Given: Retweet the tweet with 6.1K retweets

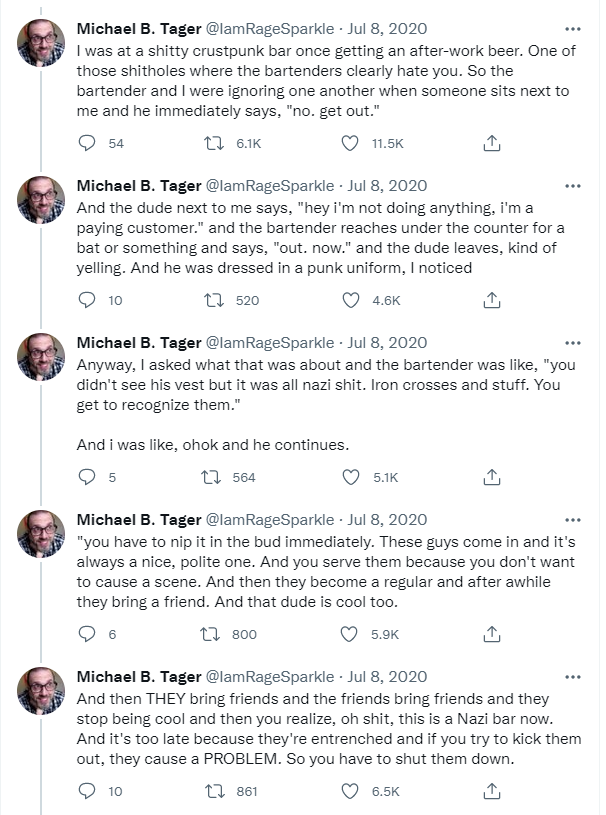Looking at the screenshot, I should [211, 144].
